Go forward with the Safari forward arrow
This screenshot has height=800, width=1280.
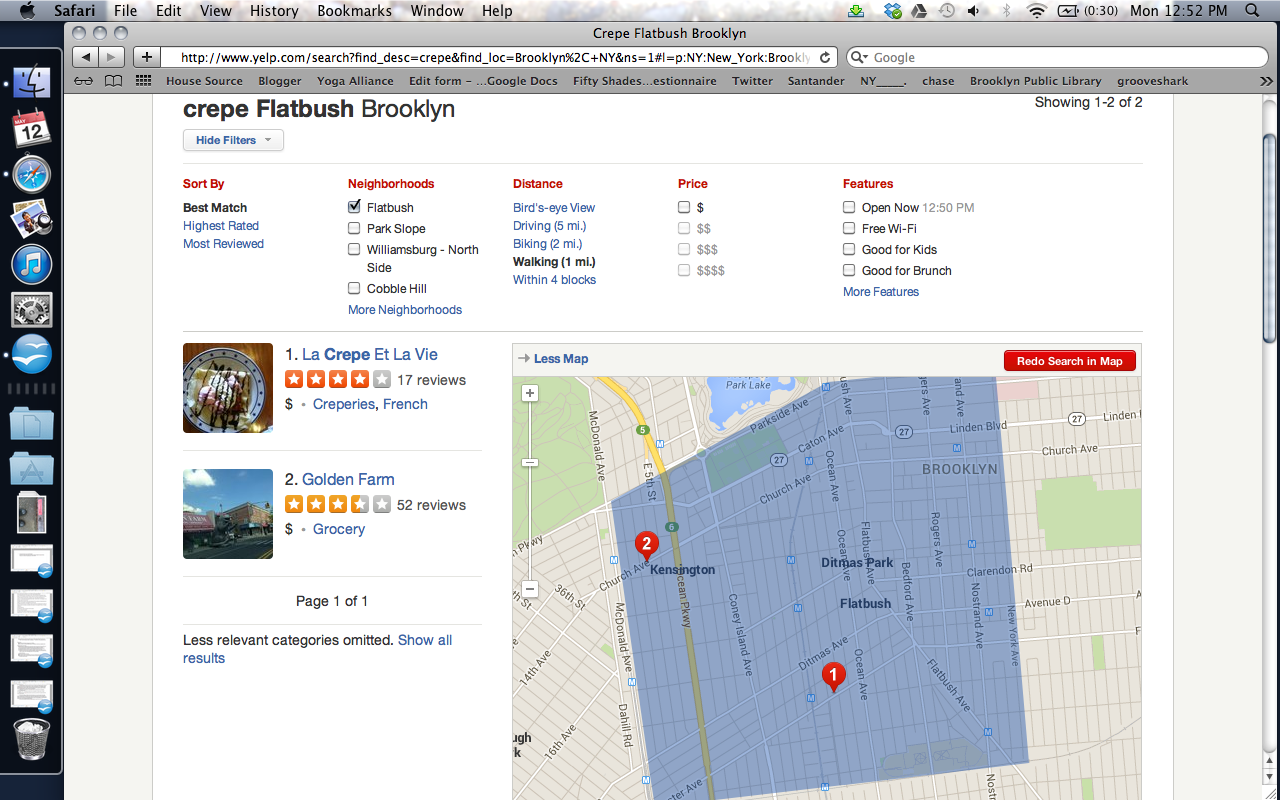click(x=112, y=57)
